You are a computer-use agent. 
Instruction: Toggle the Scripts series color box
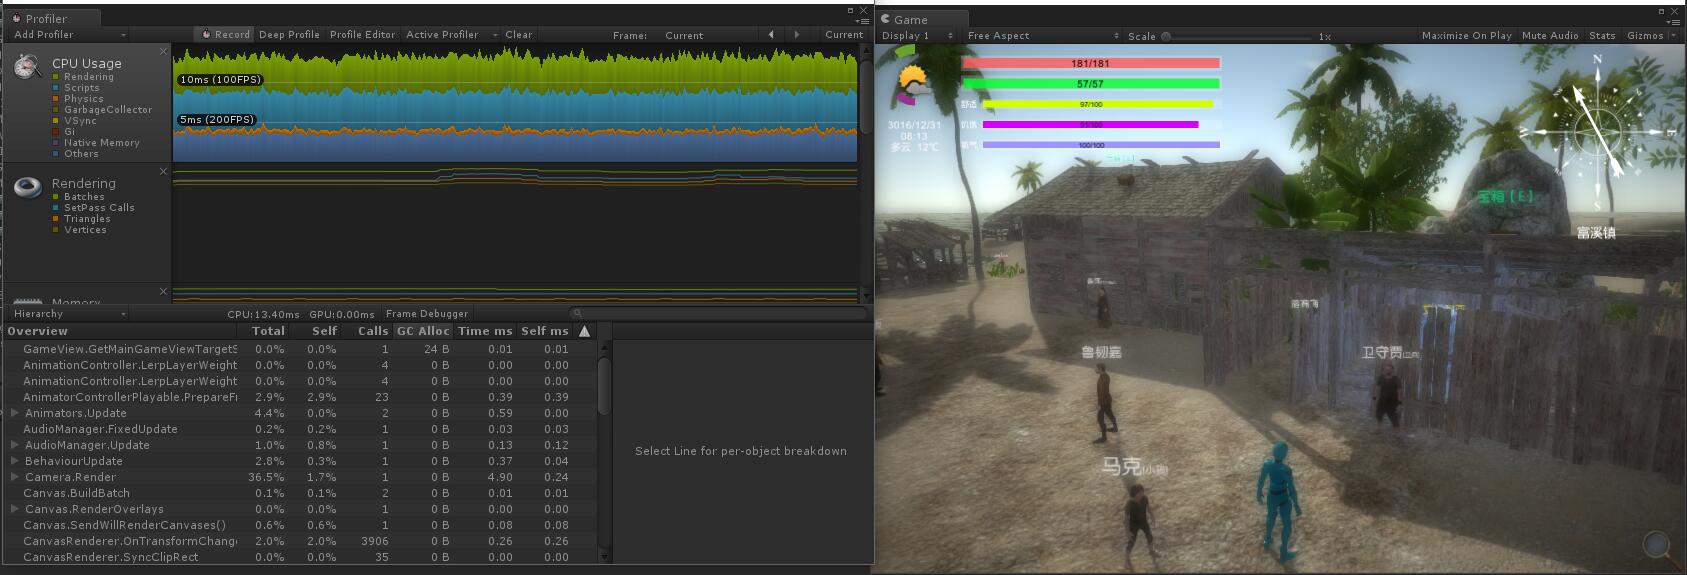pyautogui.click(x=56, y=88)
